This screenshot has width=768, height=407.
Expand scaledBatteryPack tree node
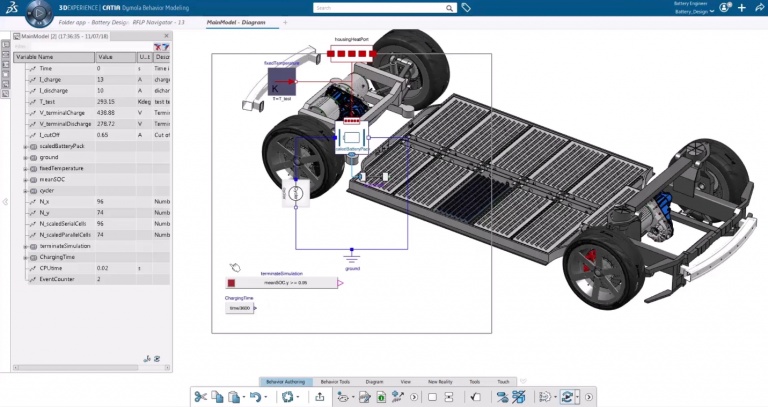coord(25,146)
